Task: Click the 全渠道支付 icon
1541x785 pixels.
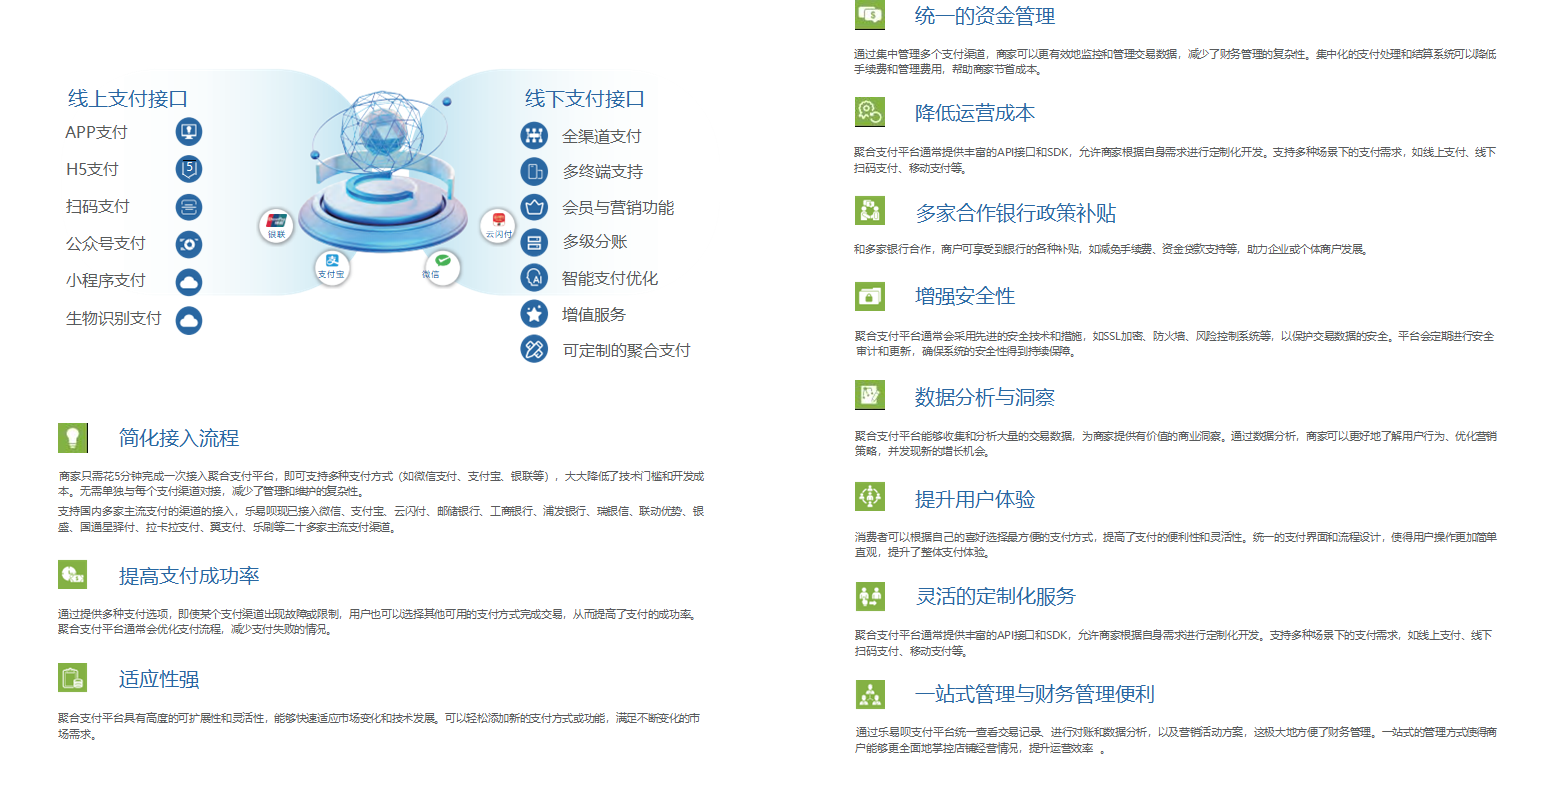Action: pyautogui.click(x=534, y=135)
